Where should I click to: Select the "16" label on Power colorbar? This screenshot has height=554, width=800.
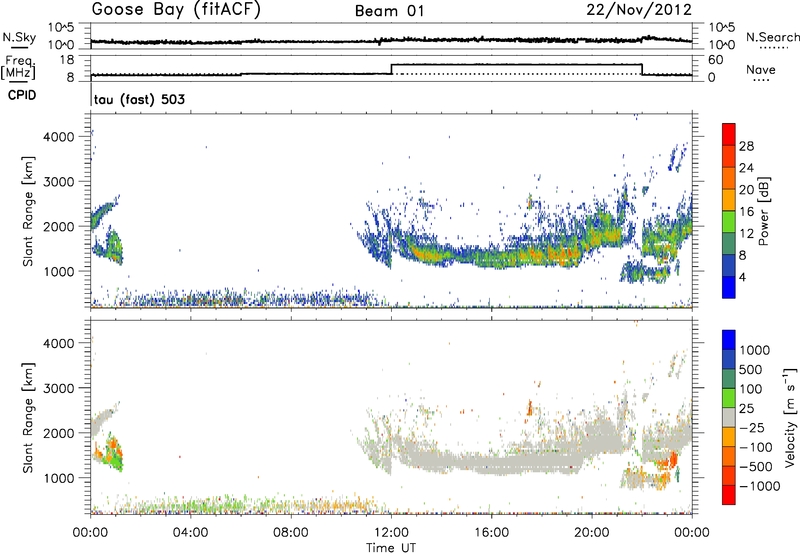point(746,212)
